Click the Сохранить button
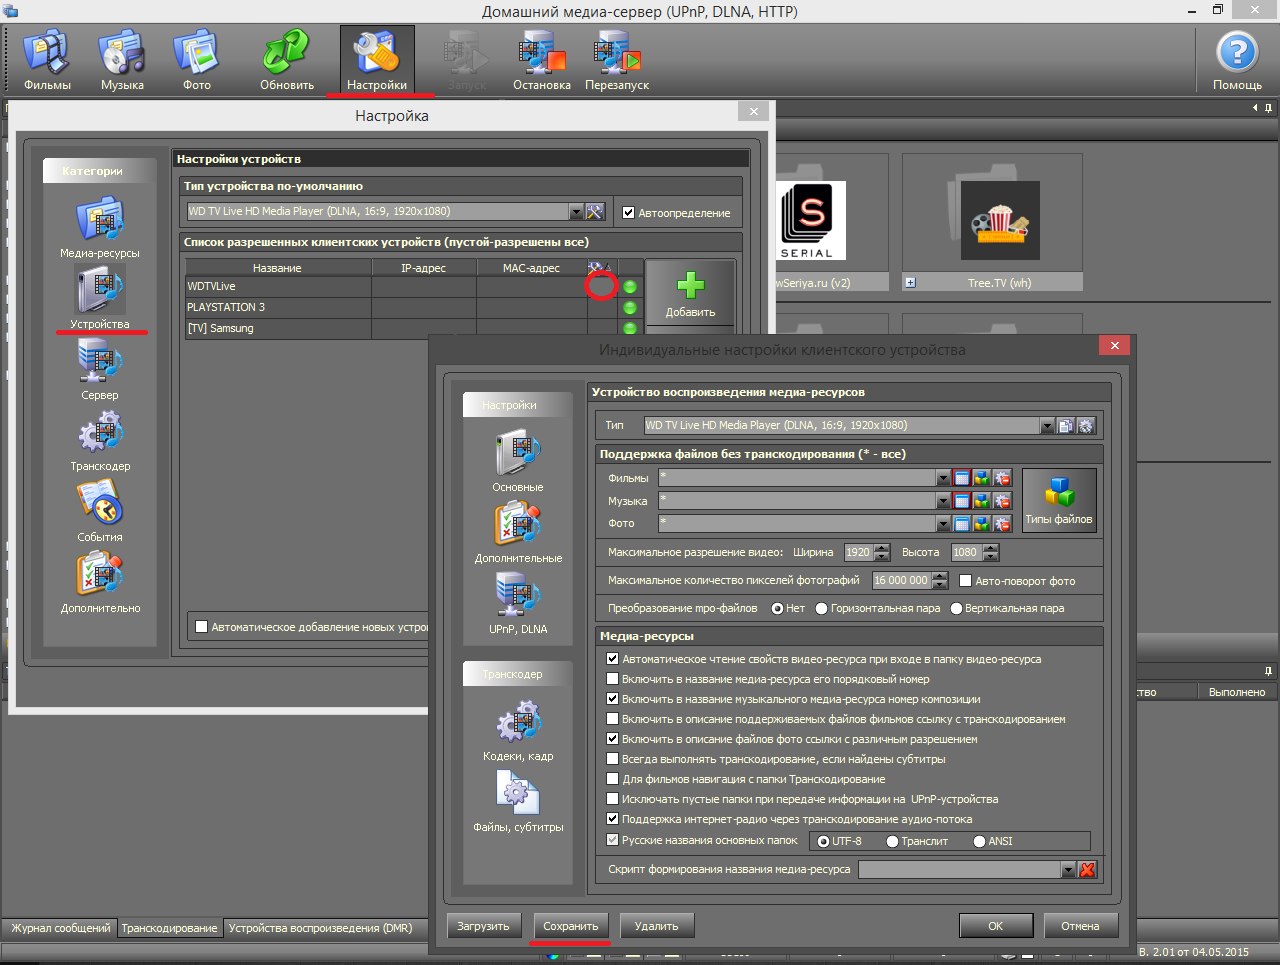1280x965 pixels. point(571,926)
